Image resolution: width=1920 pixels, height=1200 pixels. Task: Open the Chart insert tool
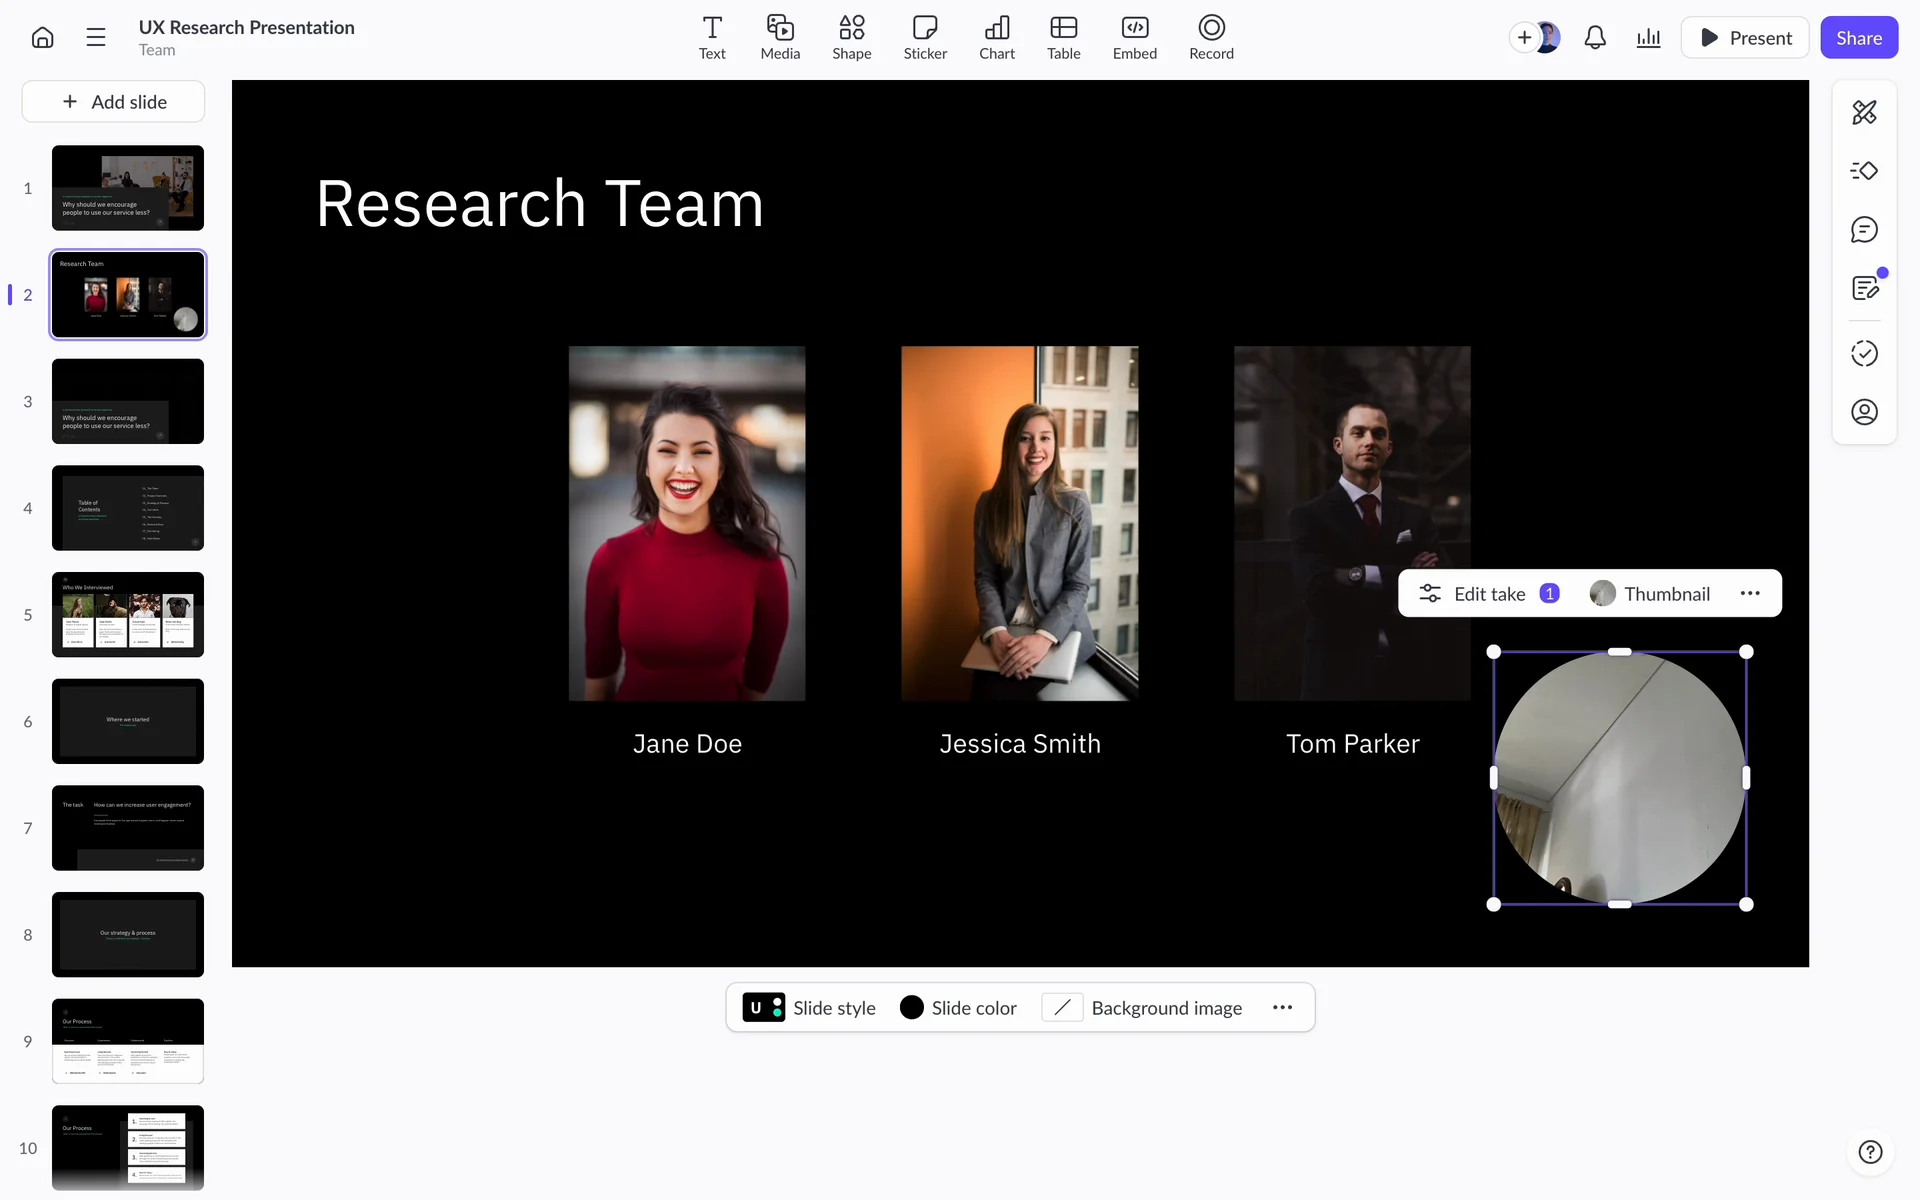click(996, 38)
